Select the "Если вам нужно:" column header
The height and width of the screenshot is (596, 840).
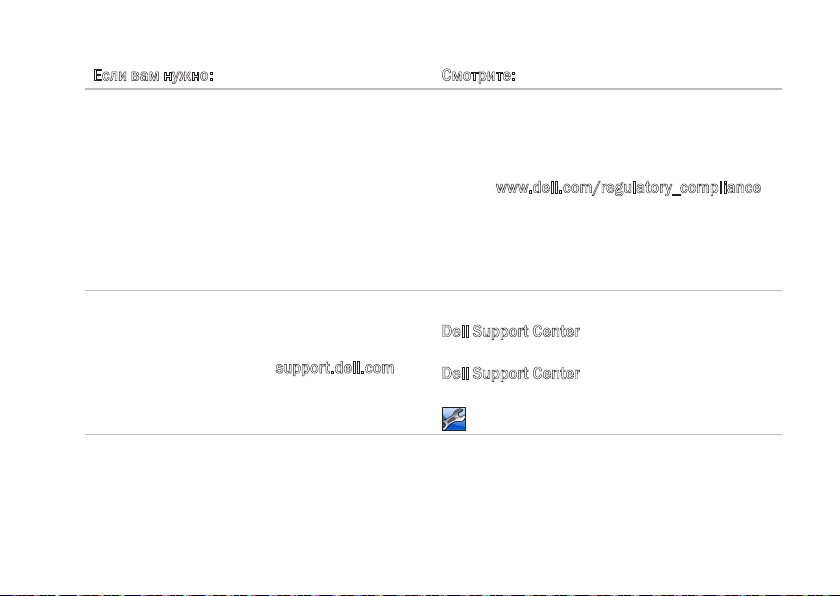pos(153,76)
